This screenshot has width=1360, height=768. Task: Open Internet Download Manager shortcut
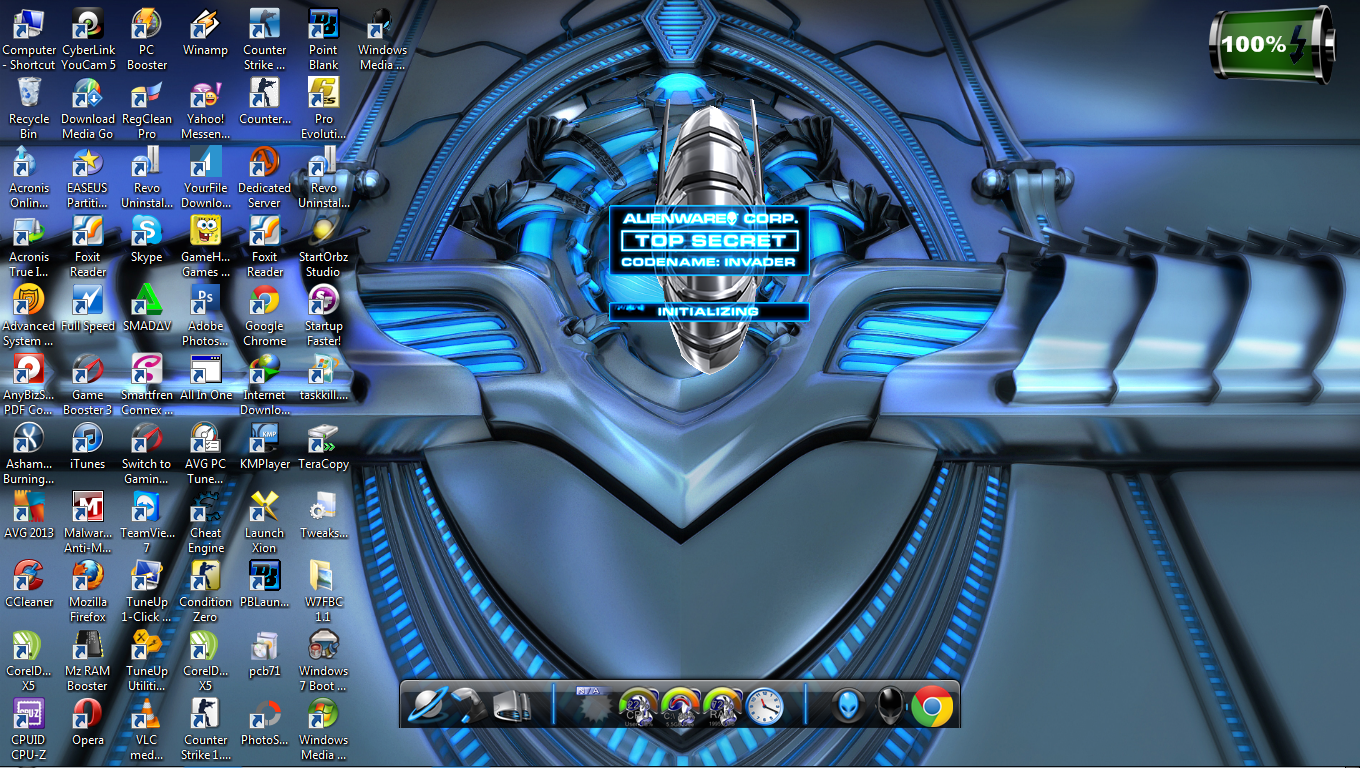pyautogui.click(x=264, y=384)
